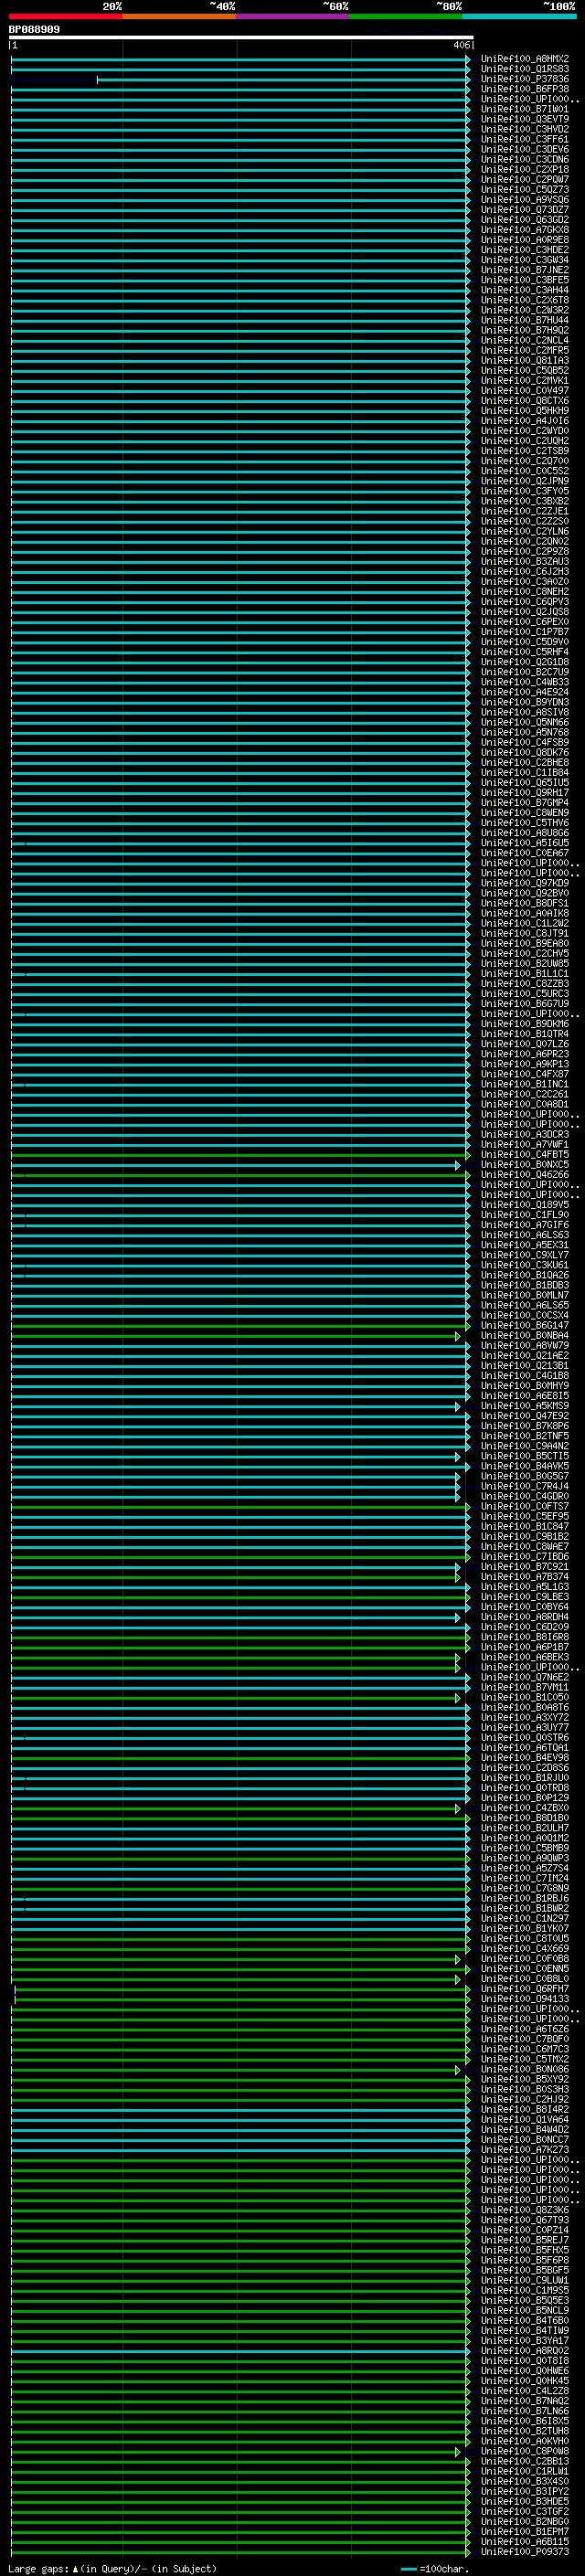Screen dimensions: 585x2576
Task: Click label UniRef100_B7JNE2
Action: [x=525, y=270]
